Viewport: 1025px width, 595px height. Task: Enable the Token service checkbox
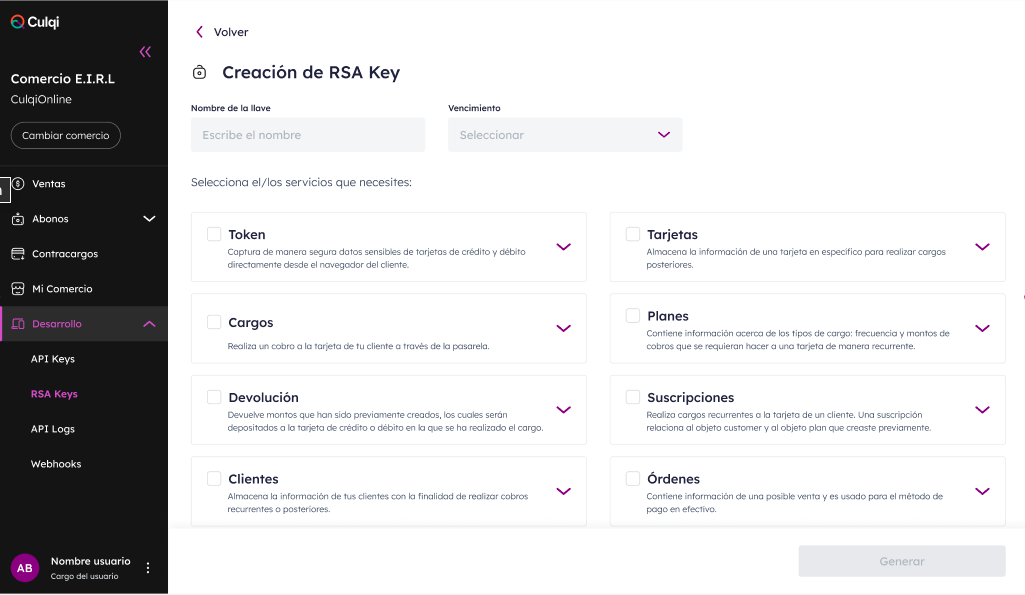tap(214, 234)
